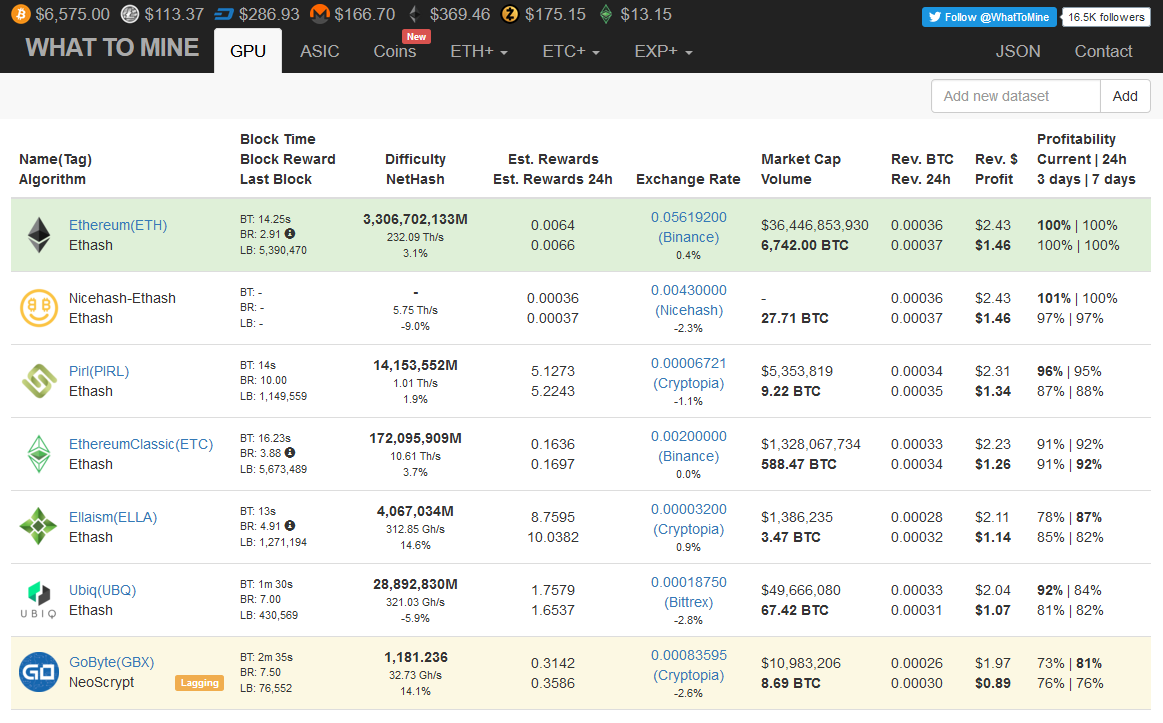Click info icon beside Ellaism BR 4.91

pos(290,525)
